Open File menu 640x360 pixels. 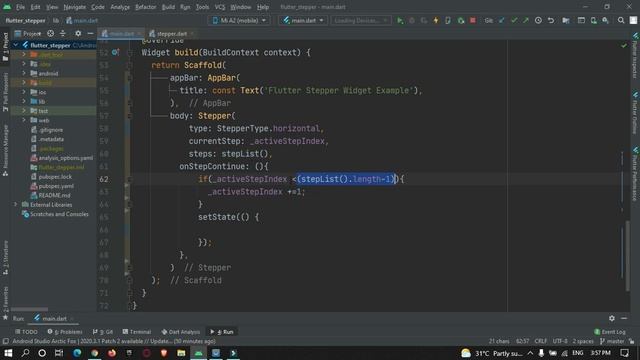[20, 7]
